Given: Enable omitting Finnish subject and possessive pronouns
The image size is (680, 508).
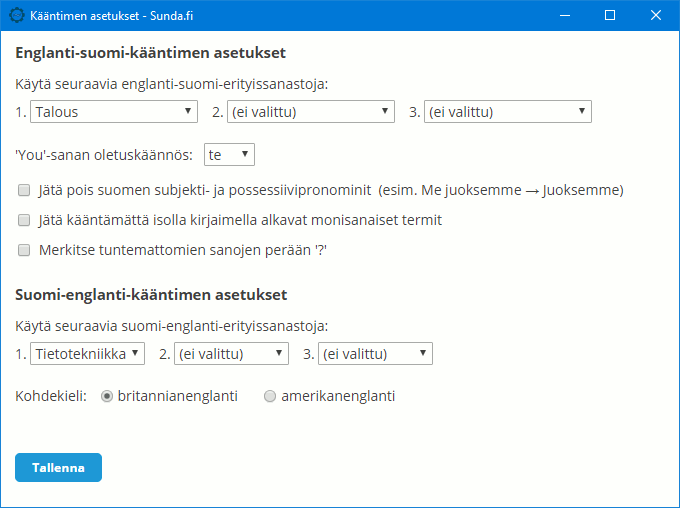Looking at the screenshot, I should pyautogui.click(x=24, y=190).
